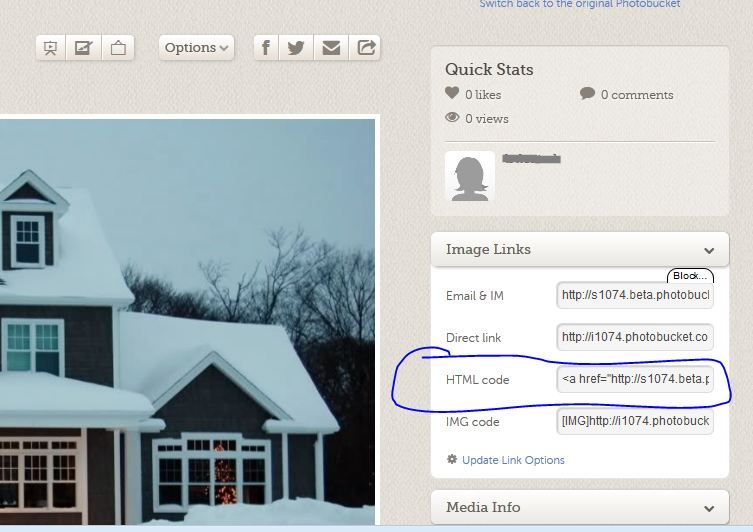
Task: Start slideshow with the presentation icon
Action: (50, 48)
